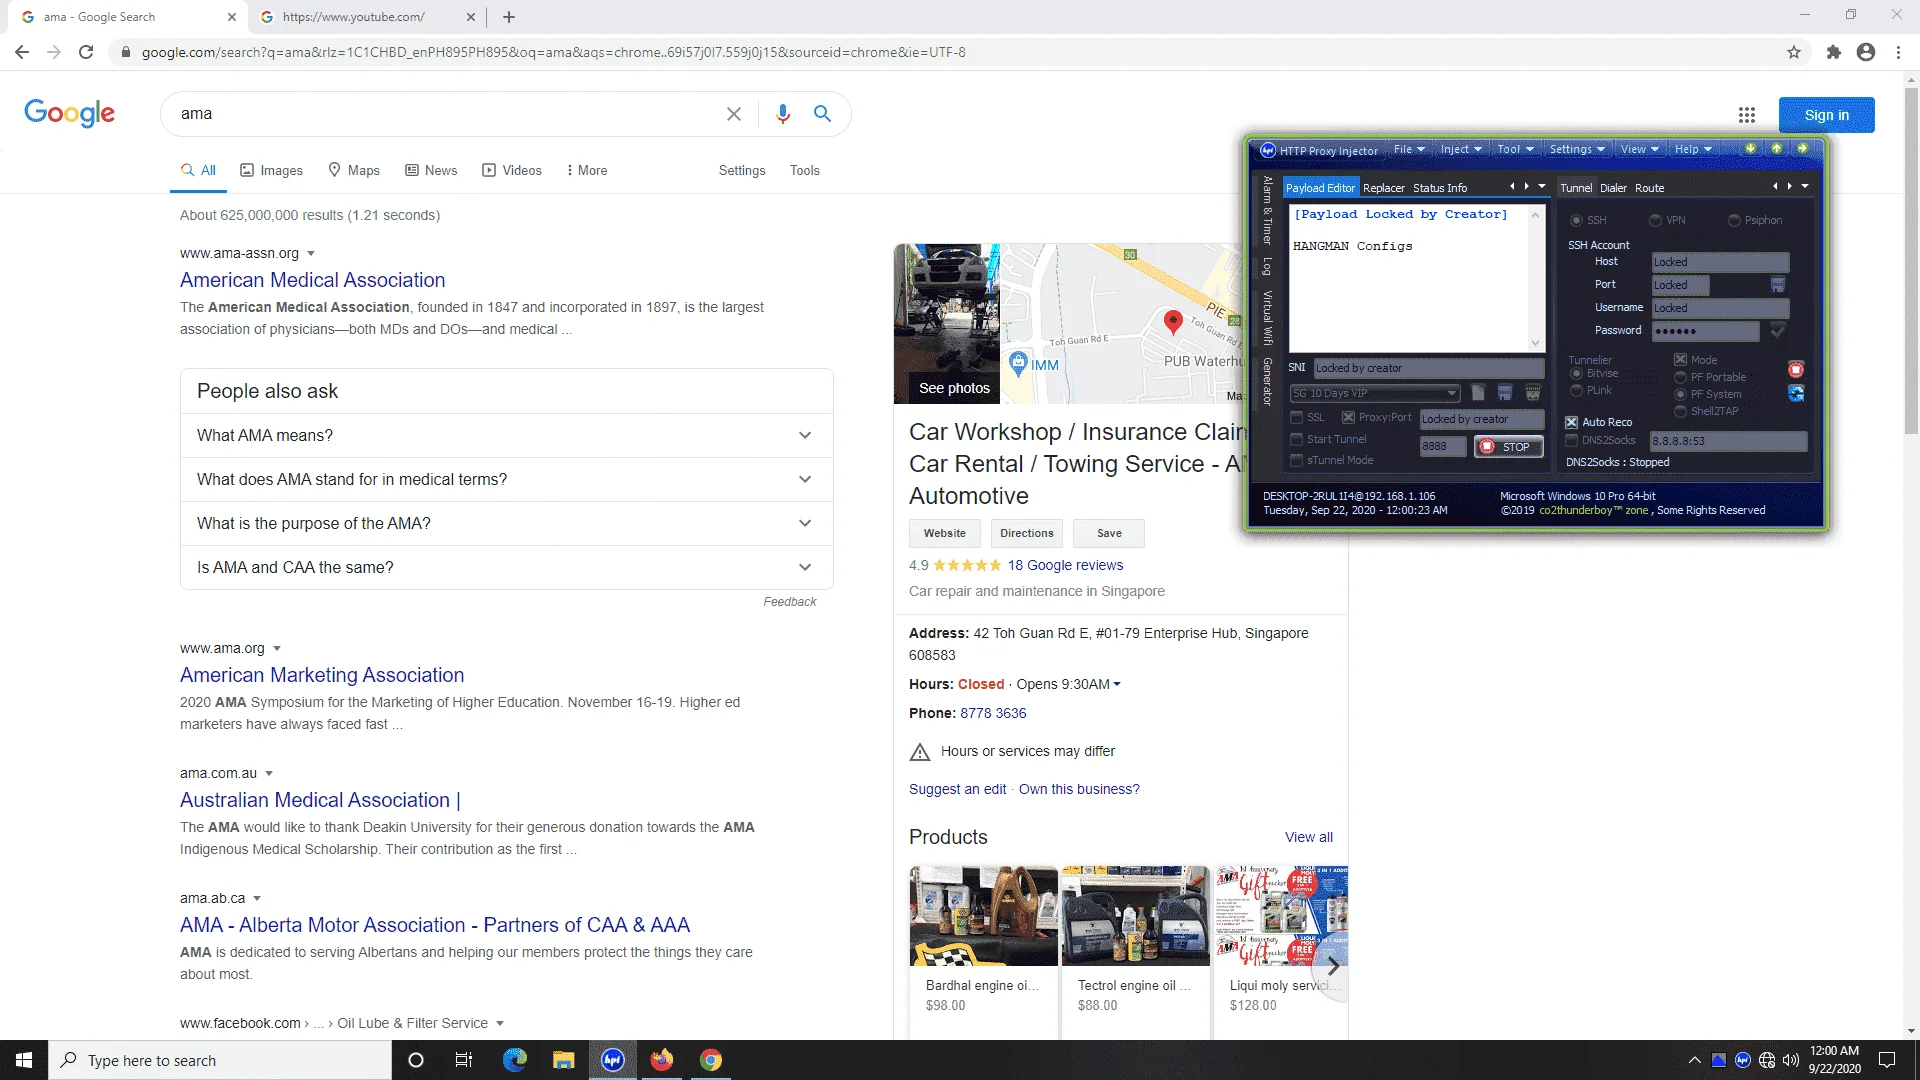
Task: Click the blue Google search magnifier icon
Action: [822, 114]
